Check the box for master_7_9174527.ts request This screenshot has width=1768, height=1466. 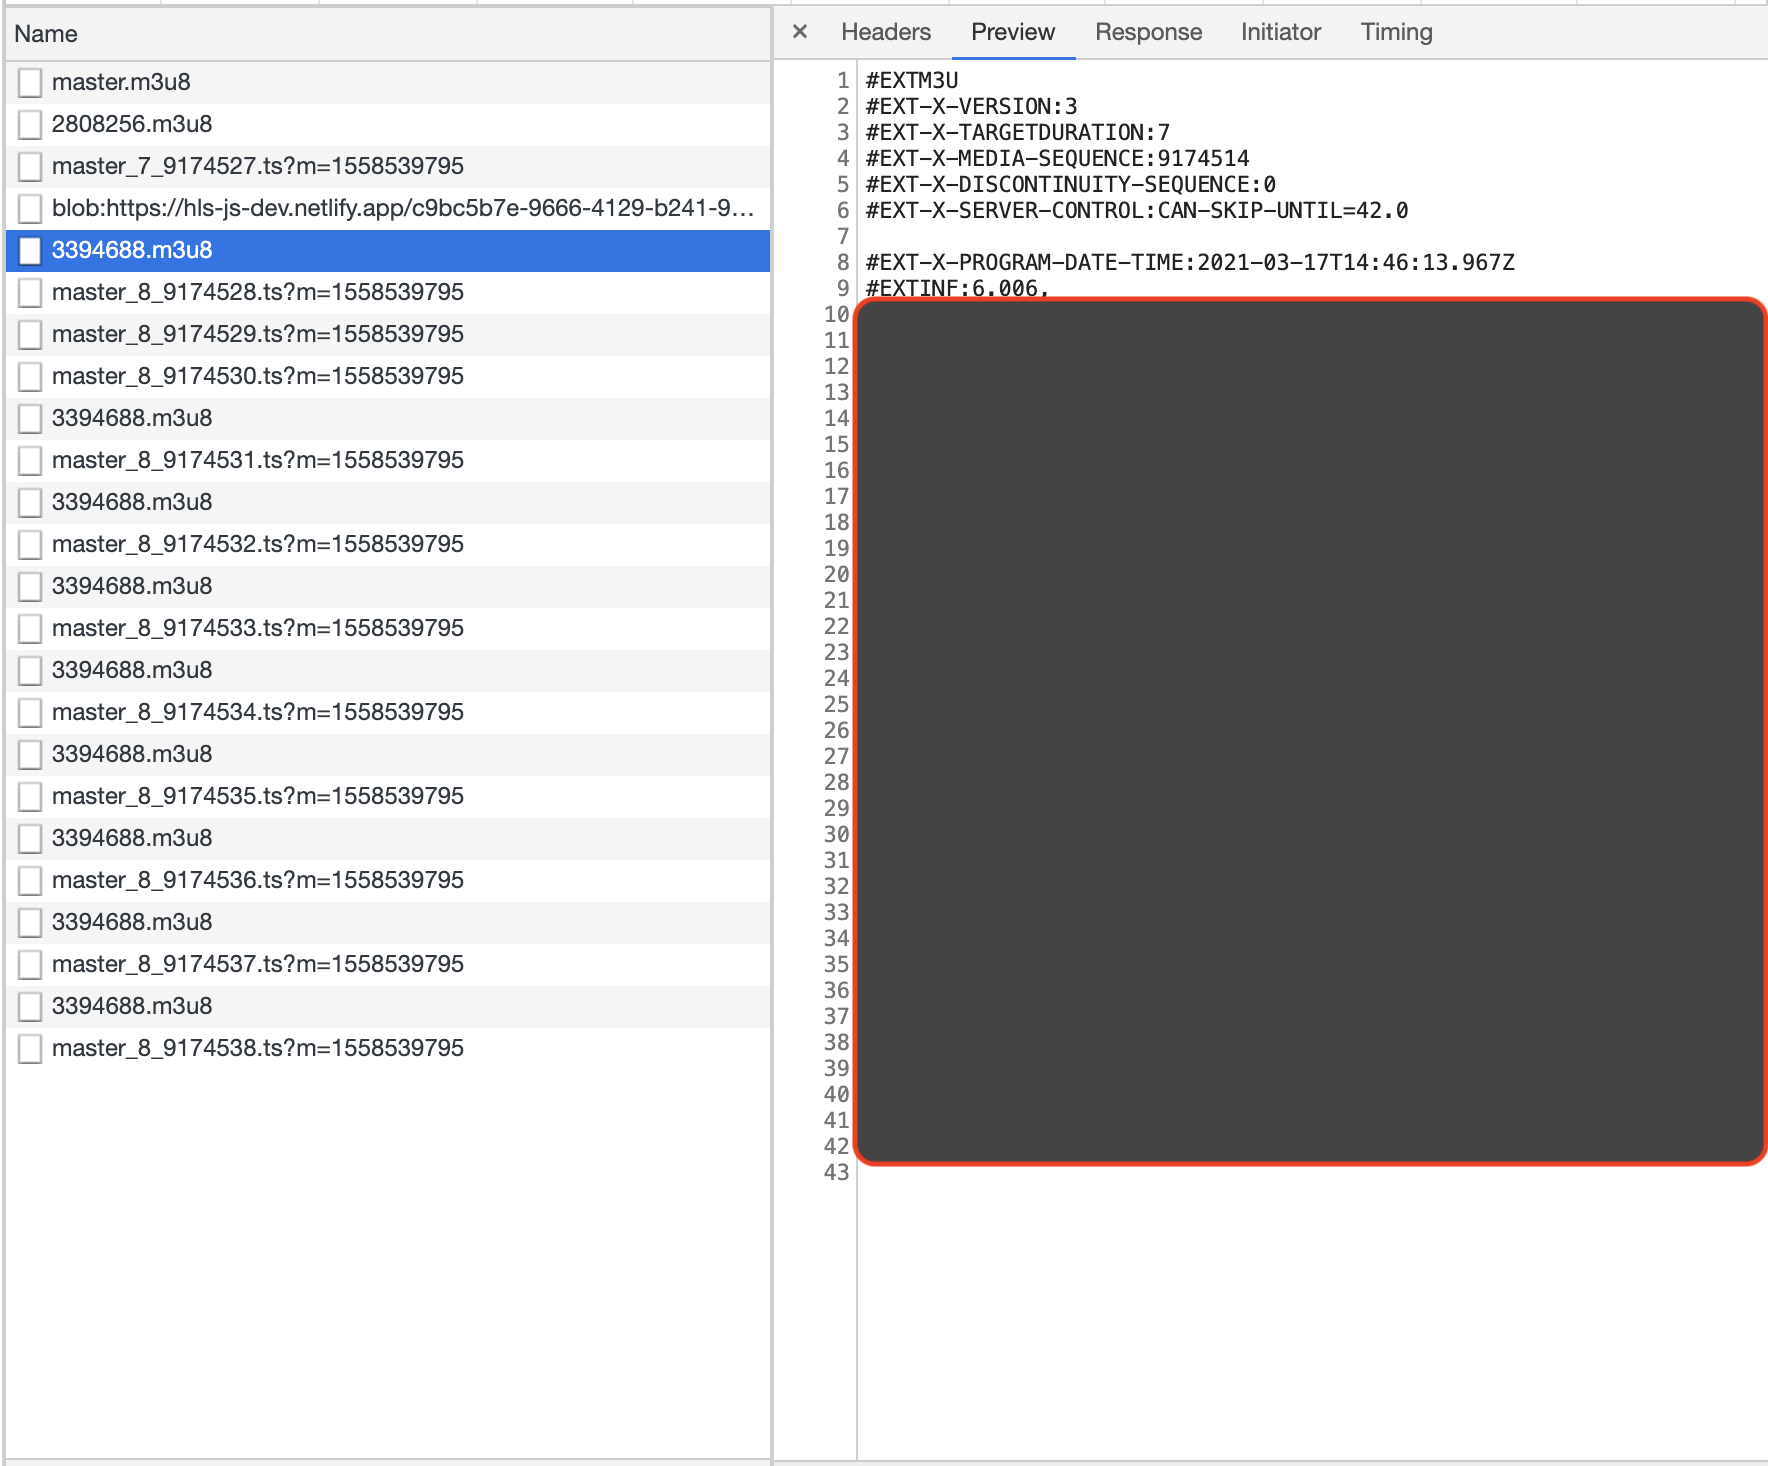pyautogui.click(x=30, y=166)
